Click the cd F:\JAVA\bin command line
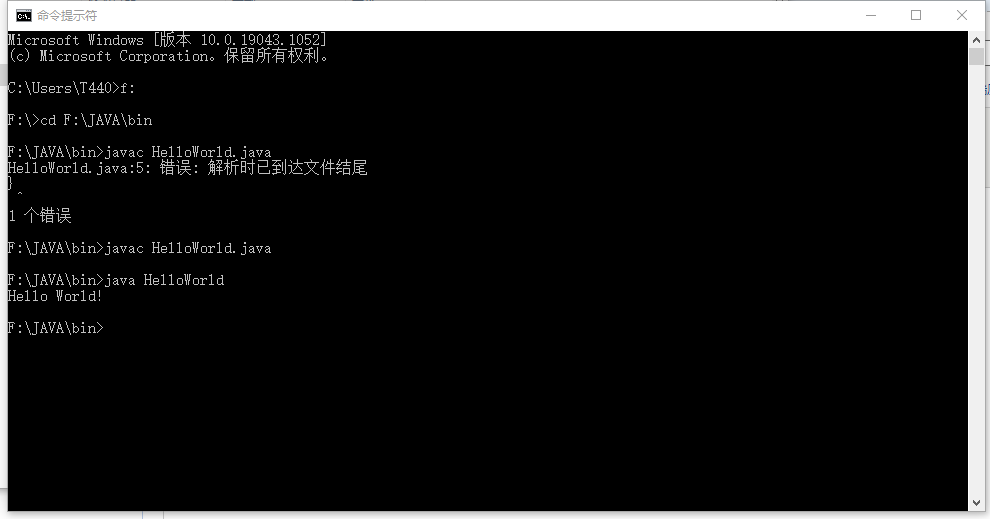 pos(80,120)
